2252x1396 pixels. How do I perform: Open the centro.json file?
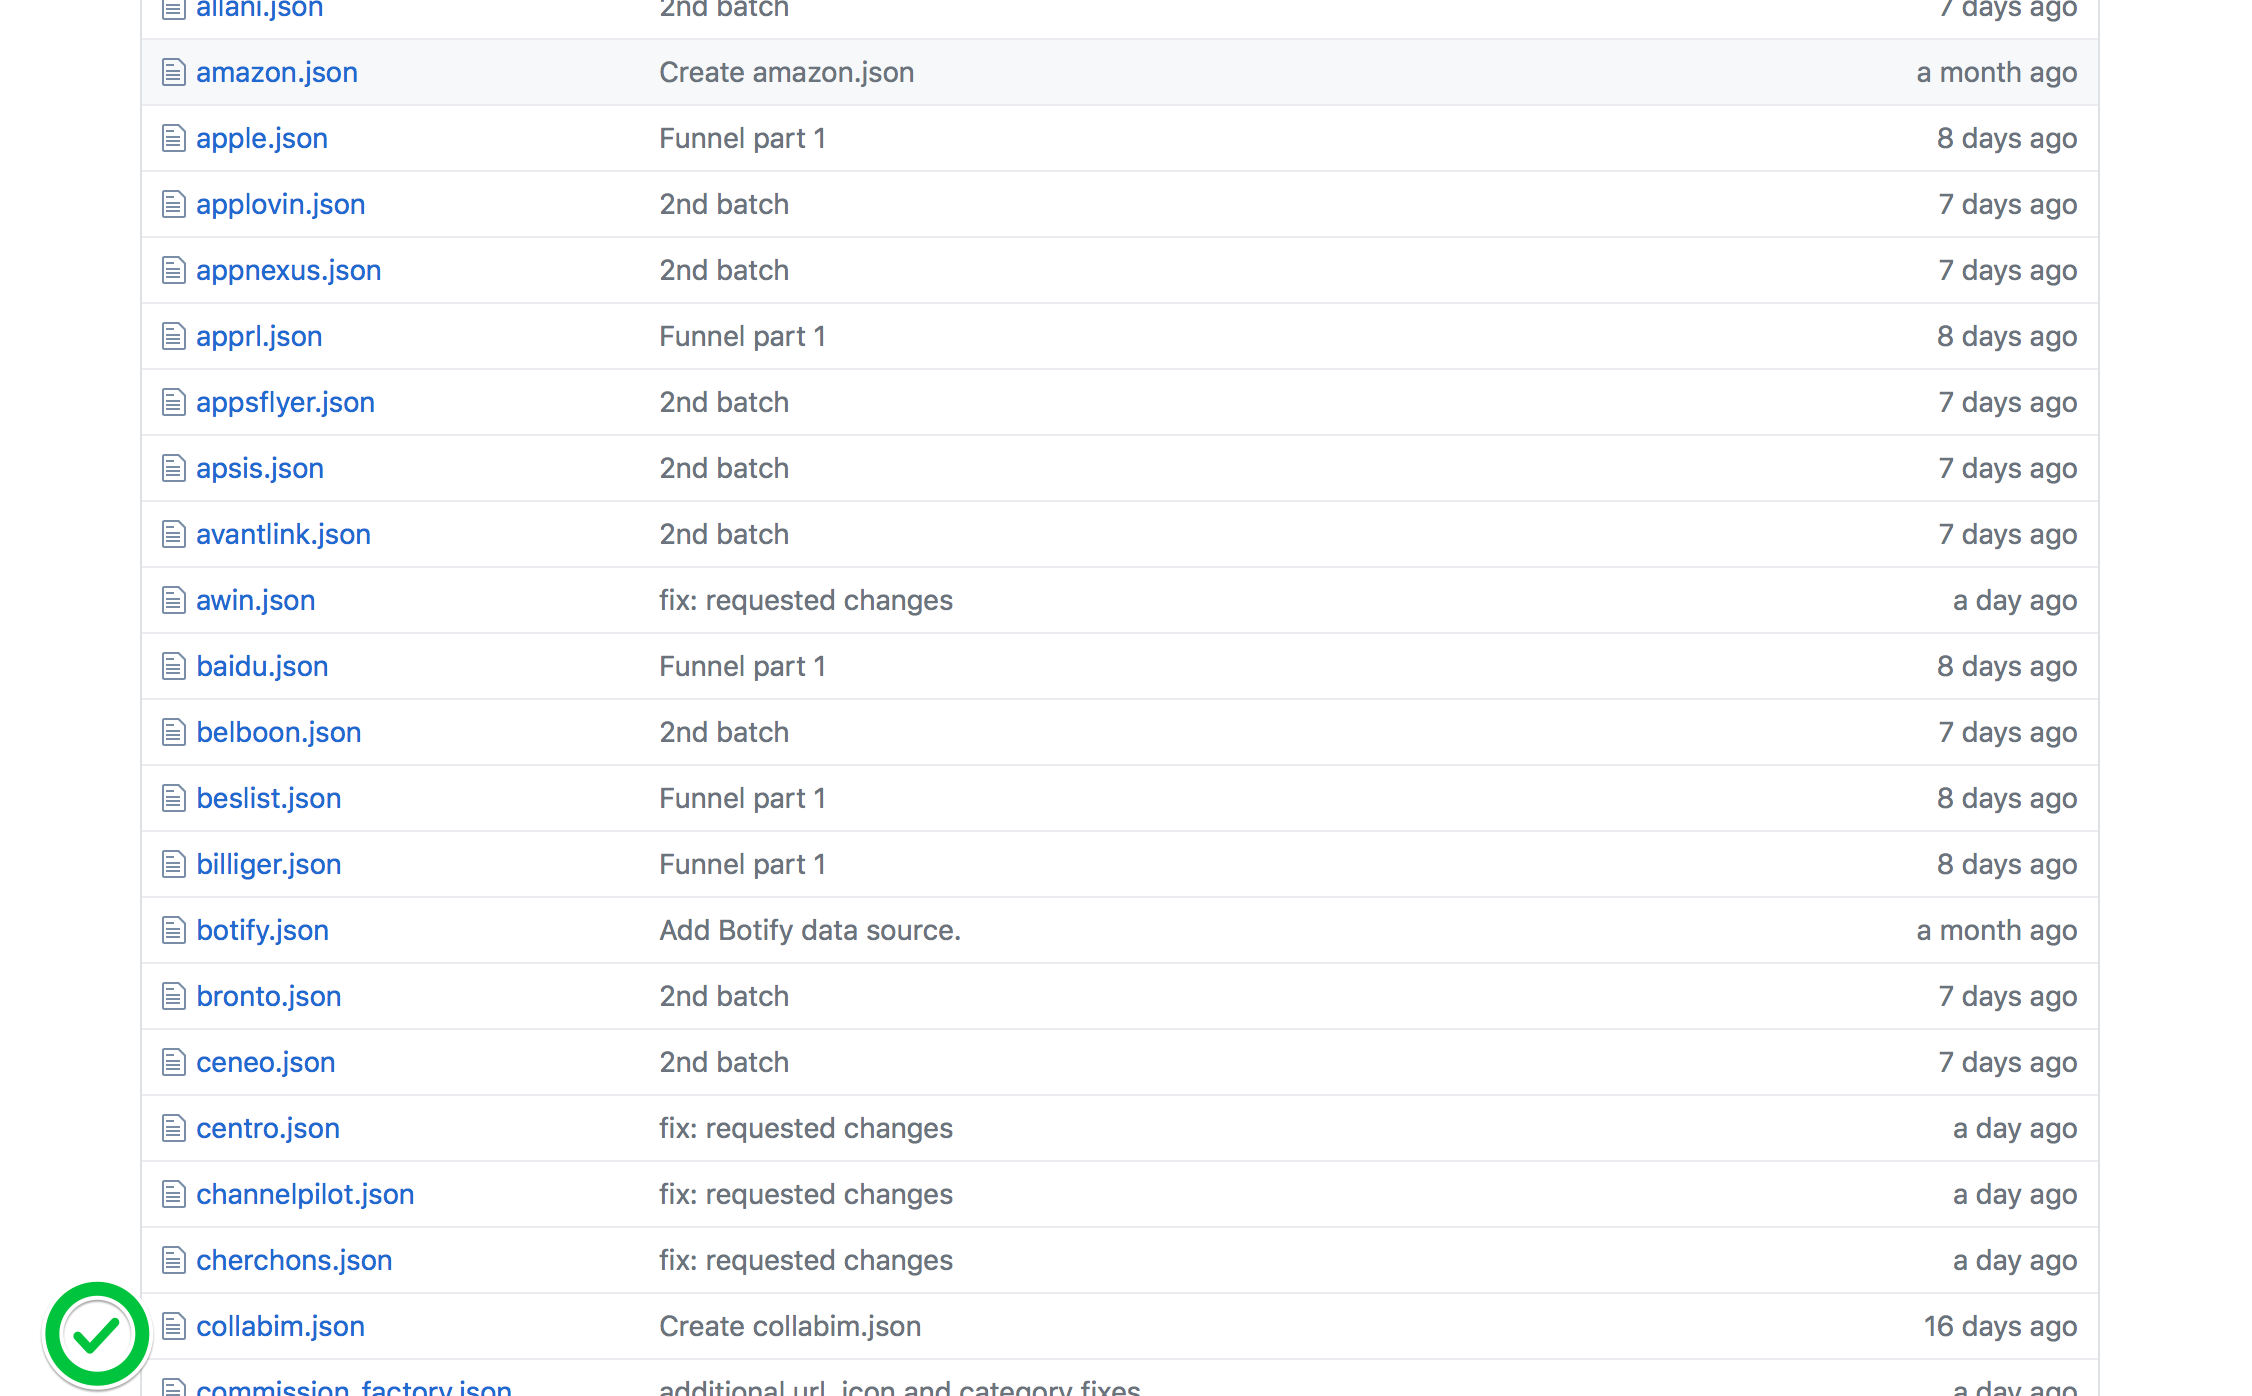(268, 1128)
